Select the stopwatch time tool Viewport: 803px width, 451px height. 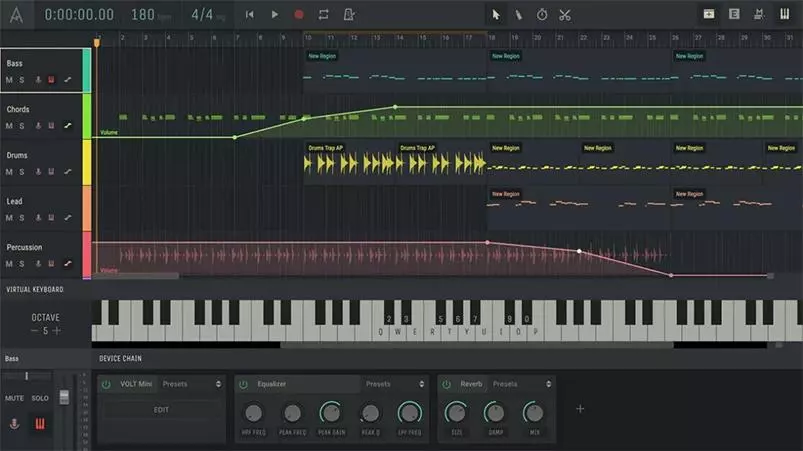click(542, 15)
